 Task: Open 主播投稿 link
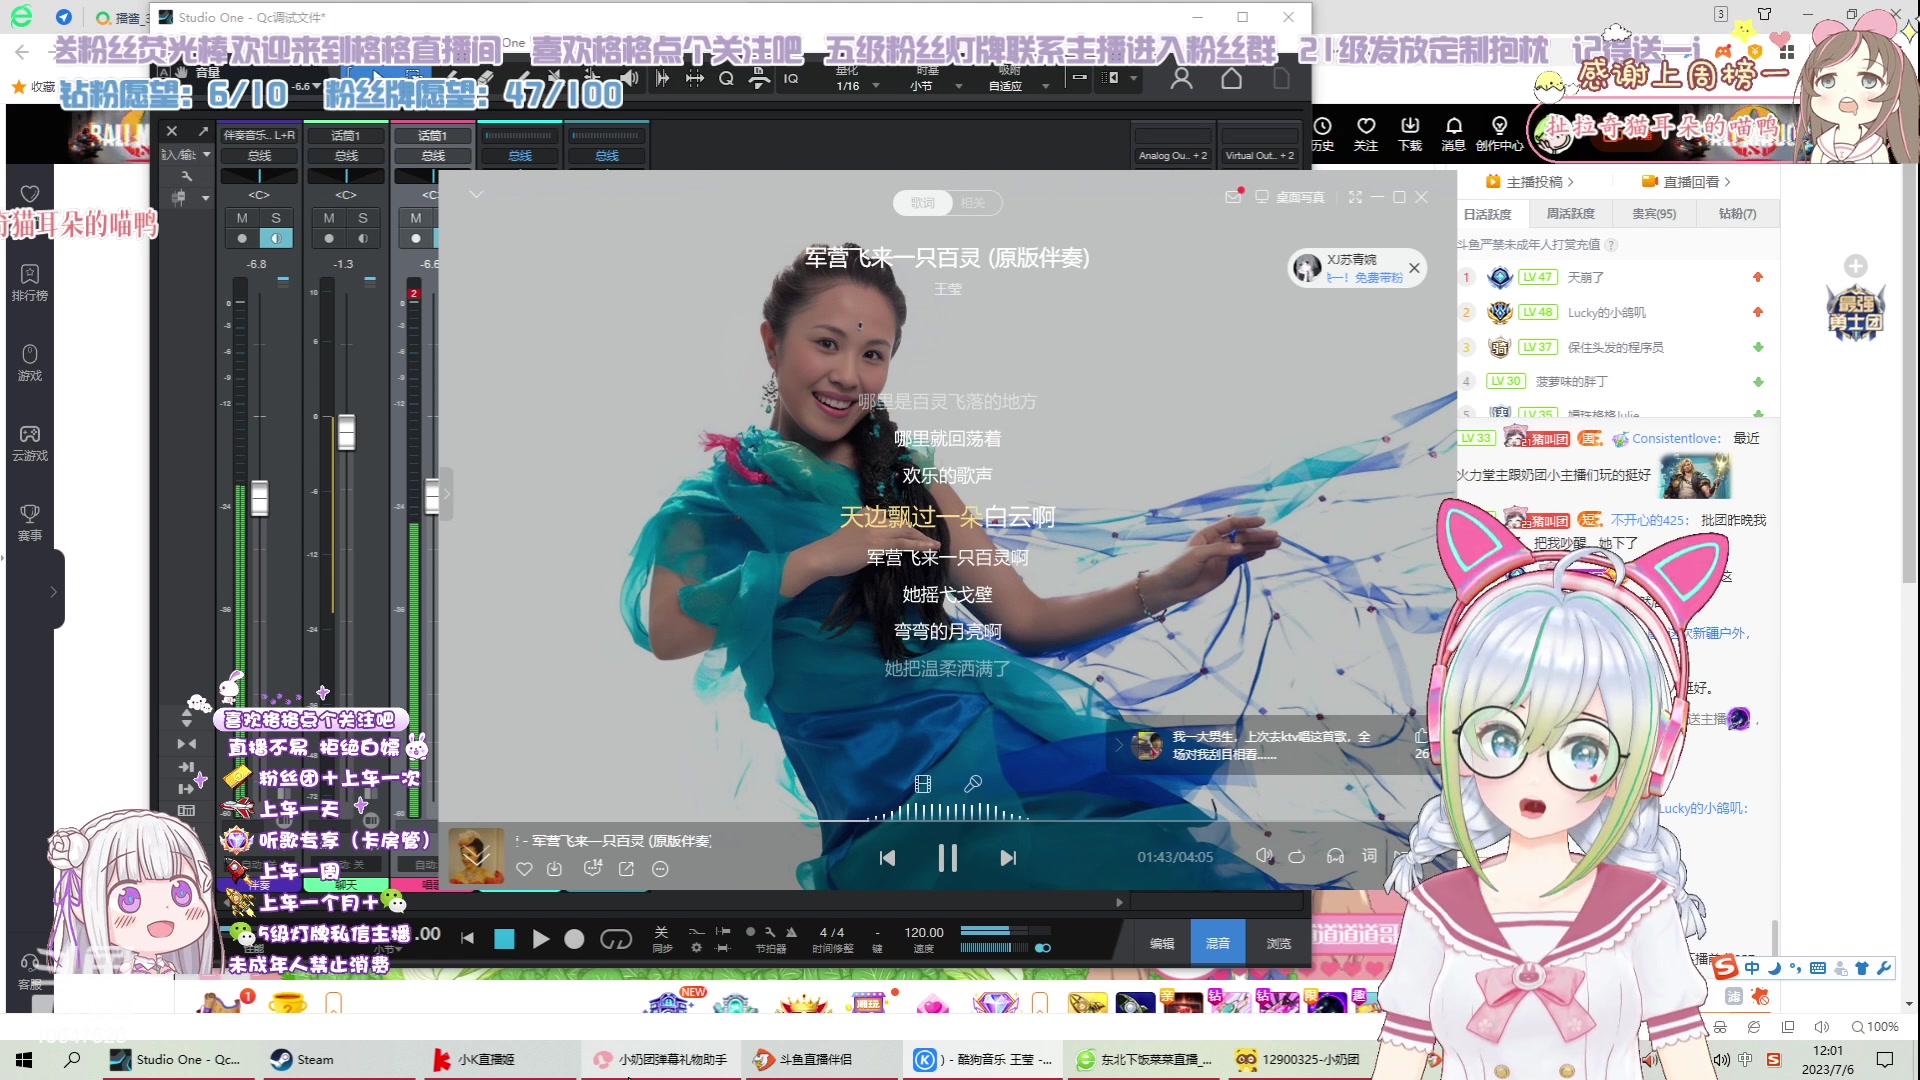[x=1531, y=182]
